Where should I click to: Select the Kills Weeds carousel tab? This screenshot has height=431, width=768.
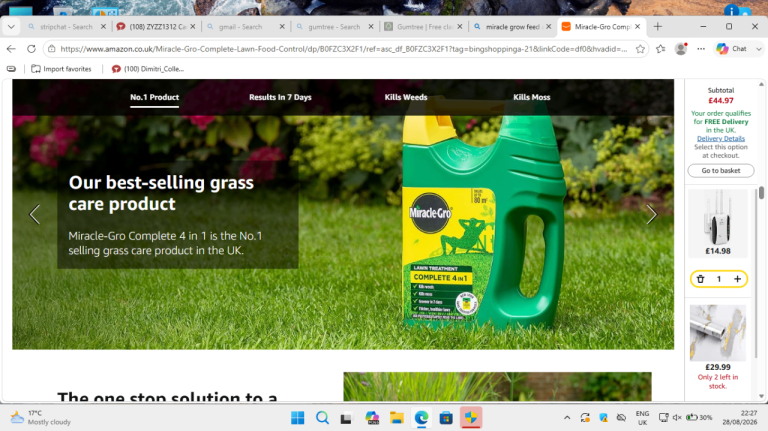coord(406,97)
